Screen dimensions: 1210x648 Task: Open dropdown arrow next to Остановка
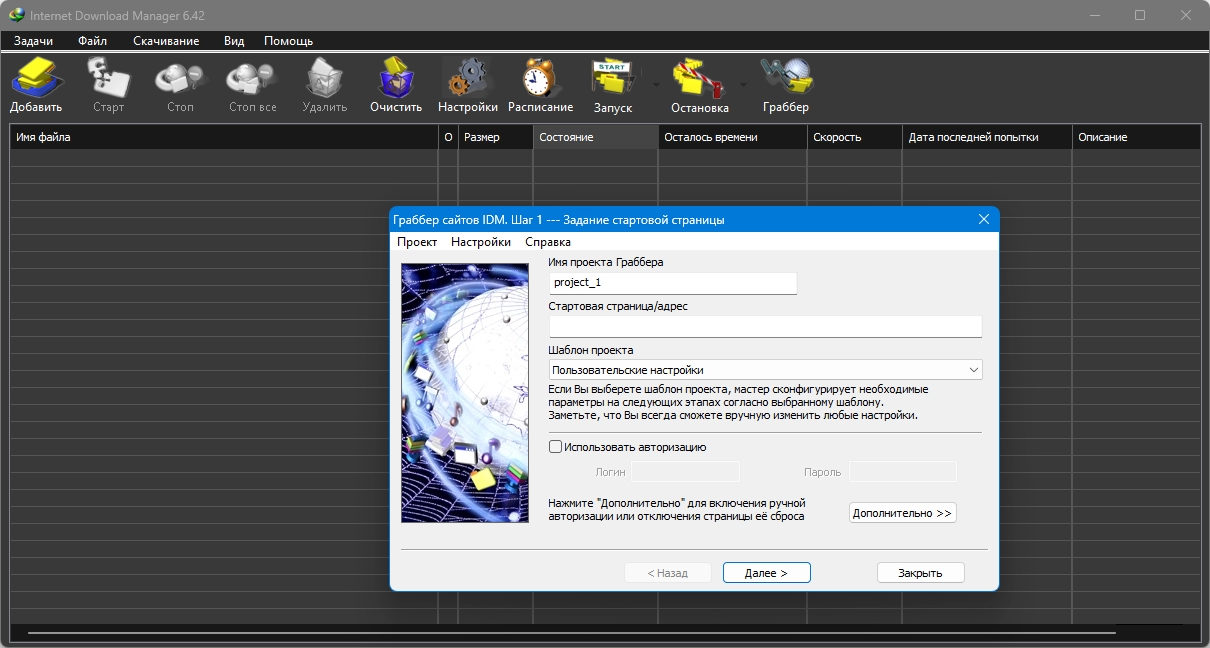(743, 85)
